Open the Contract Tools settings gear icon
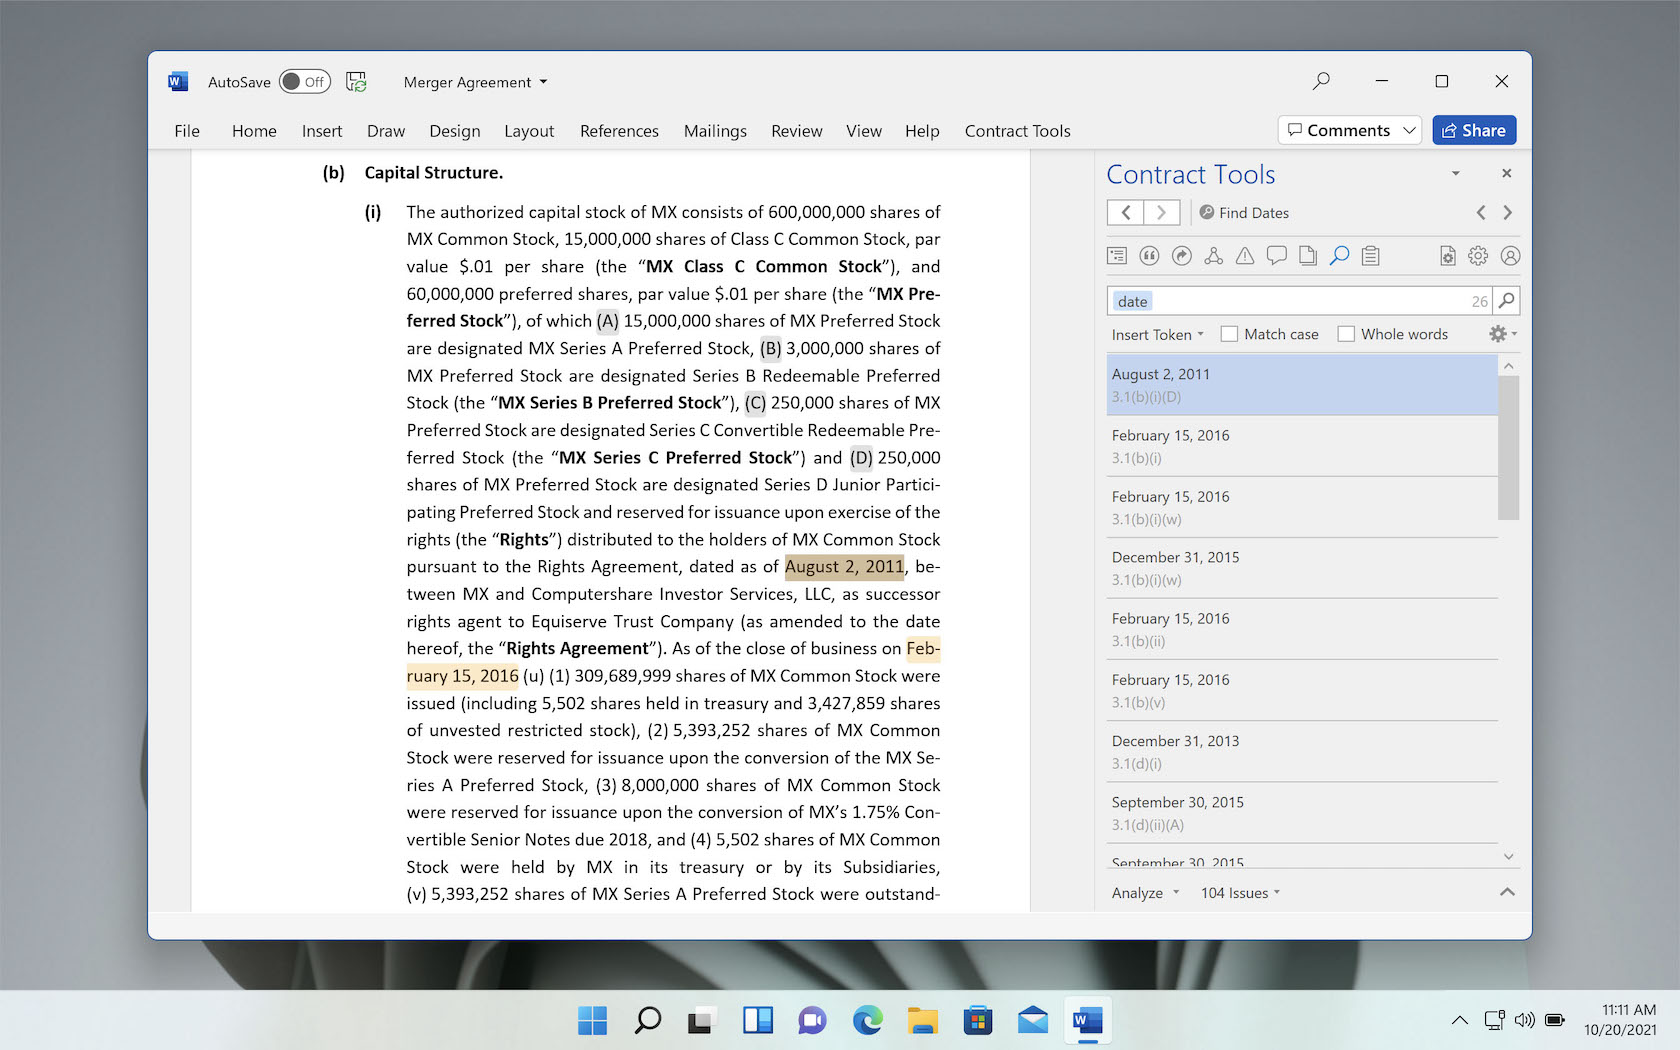This screenshot has height=1050, width=1680. pos(1478,256)
